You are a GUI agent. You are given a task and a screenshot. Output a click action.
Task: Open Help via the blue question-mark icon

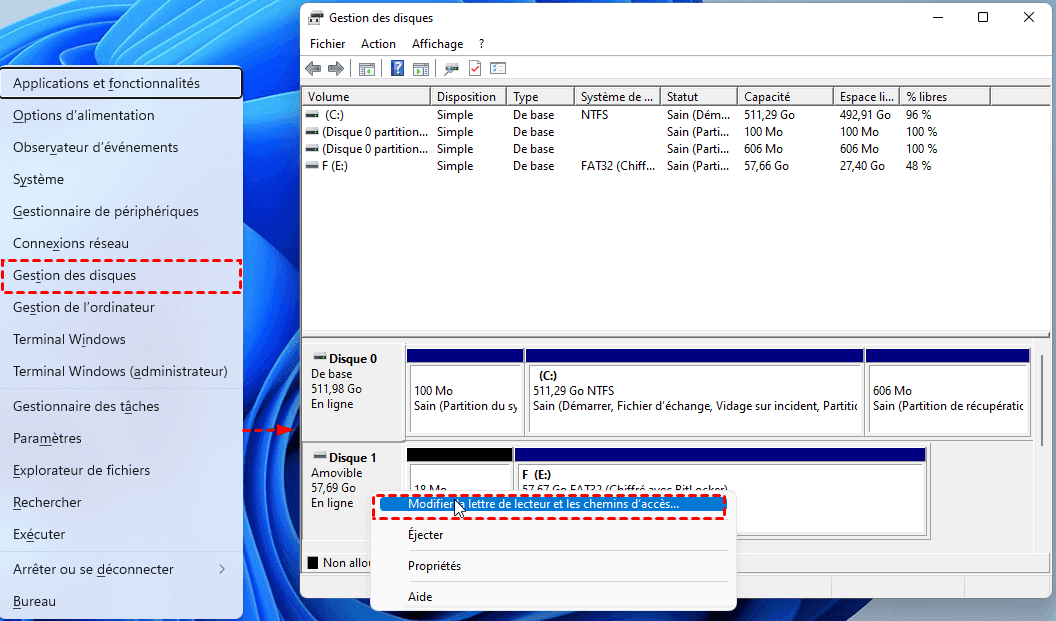pos(397,68)
